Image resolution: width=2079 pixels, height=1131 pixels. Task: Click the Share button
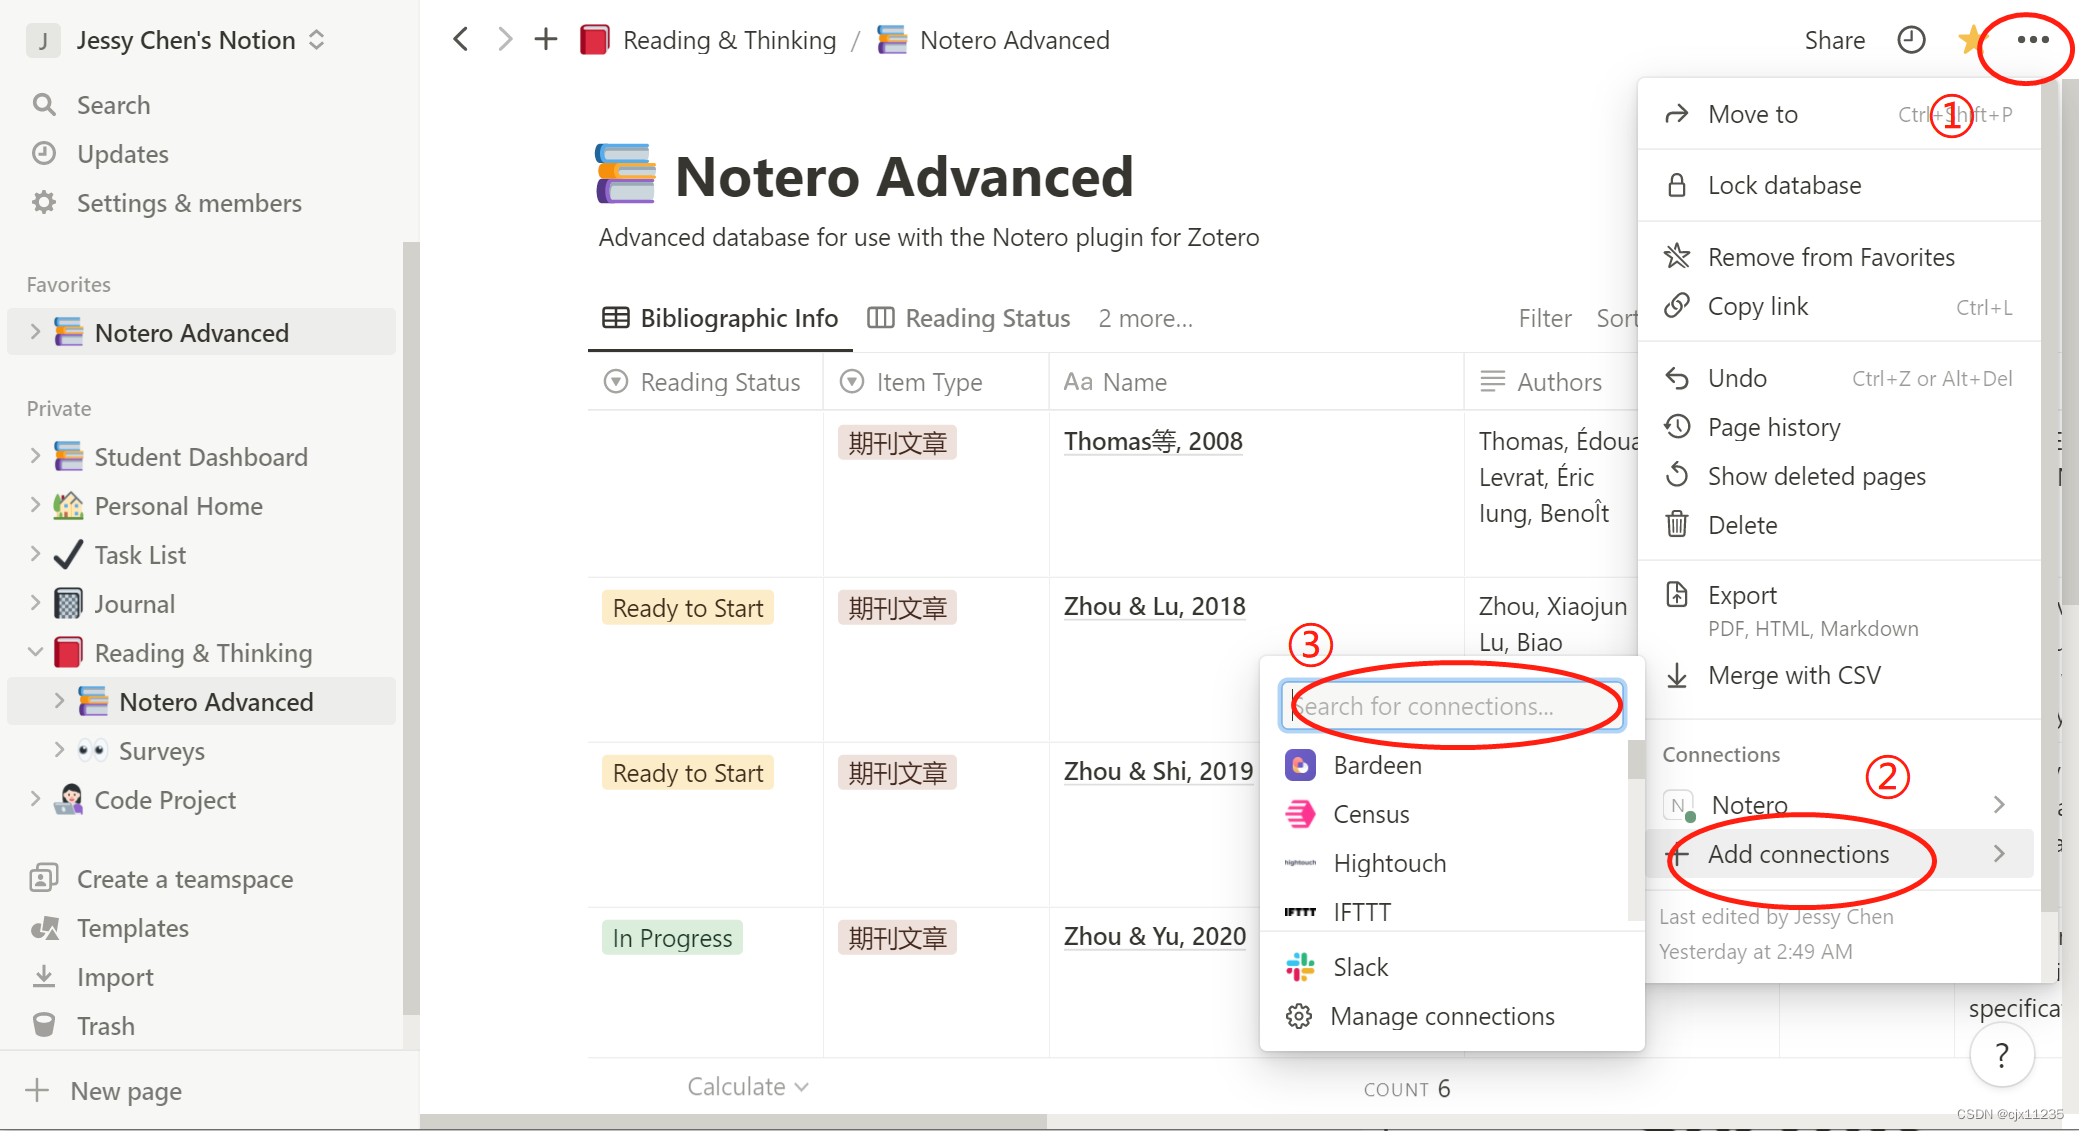(1834, 40)
